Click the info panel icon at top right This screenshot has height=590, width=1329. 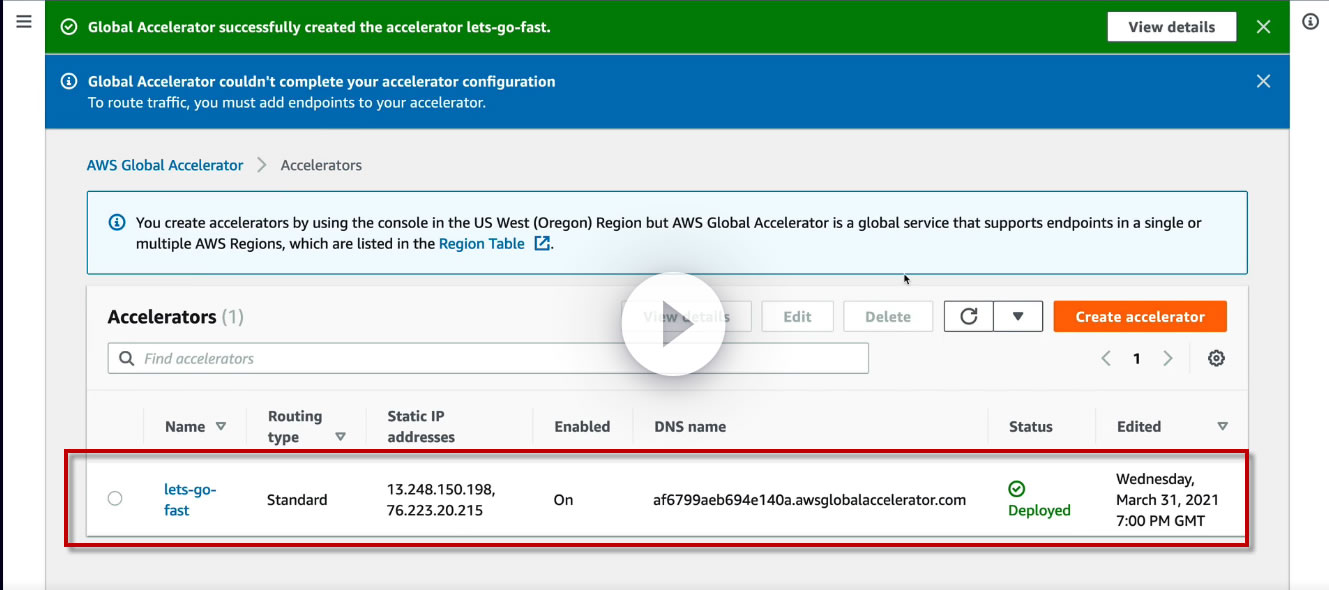[x=1310, y=21]
